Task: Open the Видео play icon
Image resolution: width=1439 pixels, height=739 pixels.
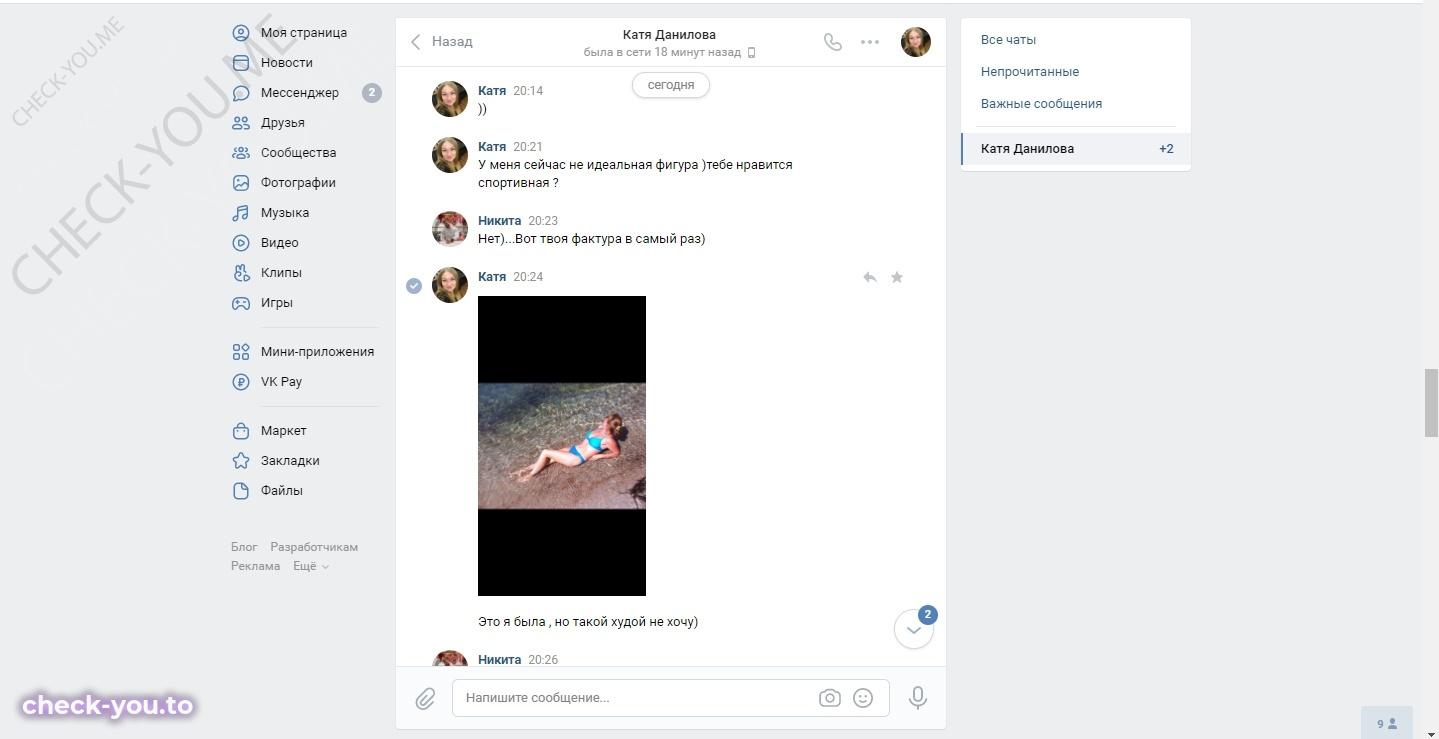Action: pyautogui.click(x=241, y=243)
